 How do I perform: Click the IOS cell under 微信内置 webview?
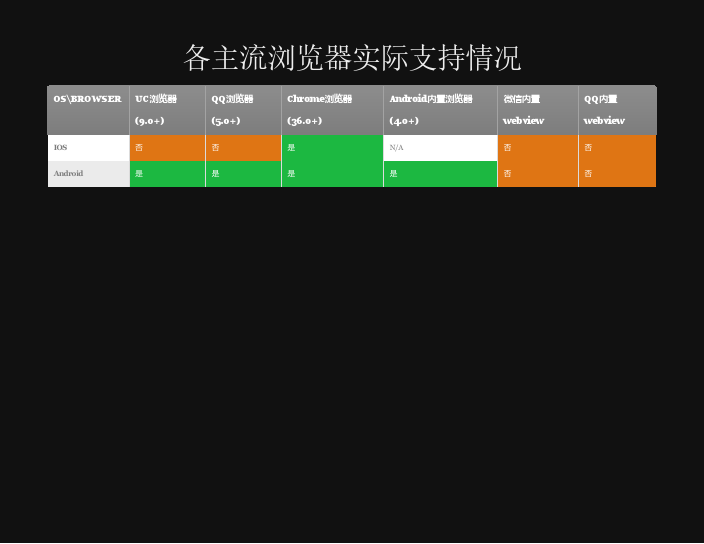(x=537, y=148)
